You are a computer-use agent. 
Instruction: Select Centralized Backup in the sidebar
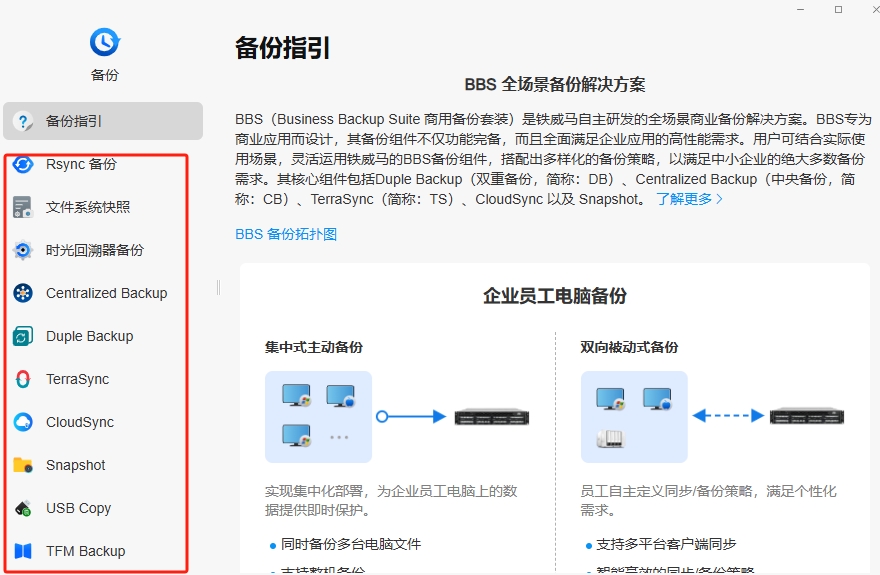[x=106, y=293]
